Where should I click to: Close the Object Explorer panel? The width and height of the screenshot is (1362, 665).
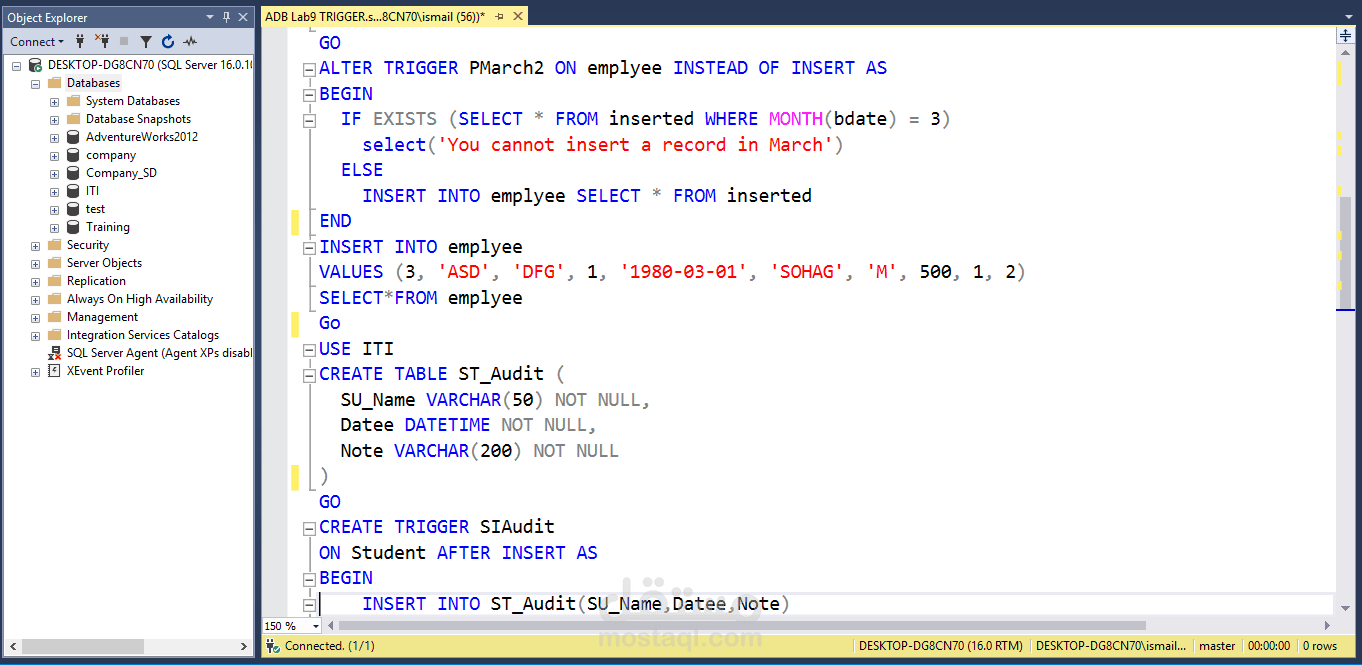coord(243,17)
